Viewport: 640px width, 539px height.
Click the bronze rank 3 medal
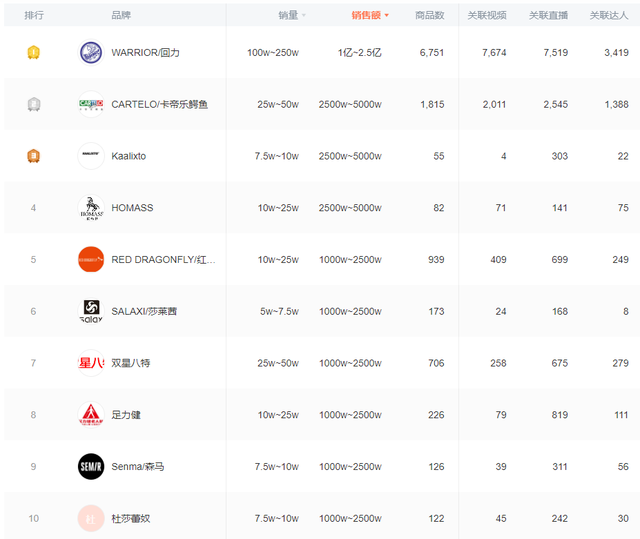33,156
